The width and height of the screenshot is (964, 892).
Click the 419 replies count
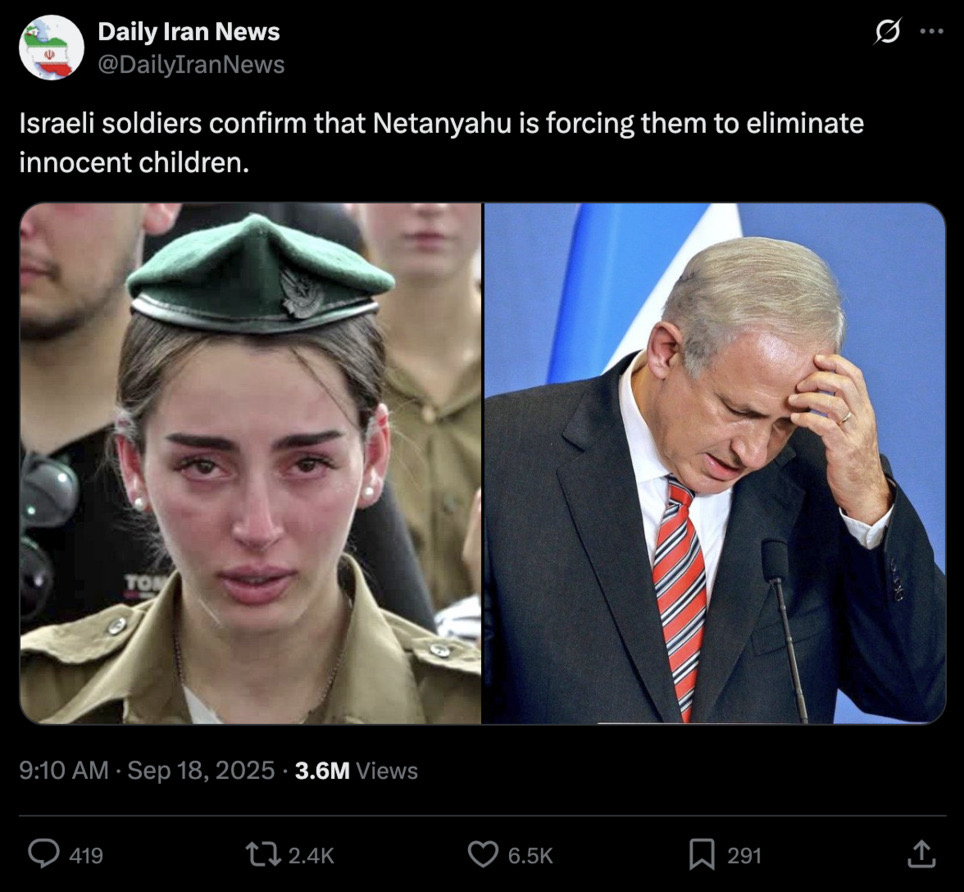coord(86,856)
